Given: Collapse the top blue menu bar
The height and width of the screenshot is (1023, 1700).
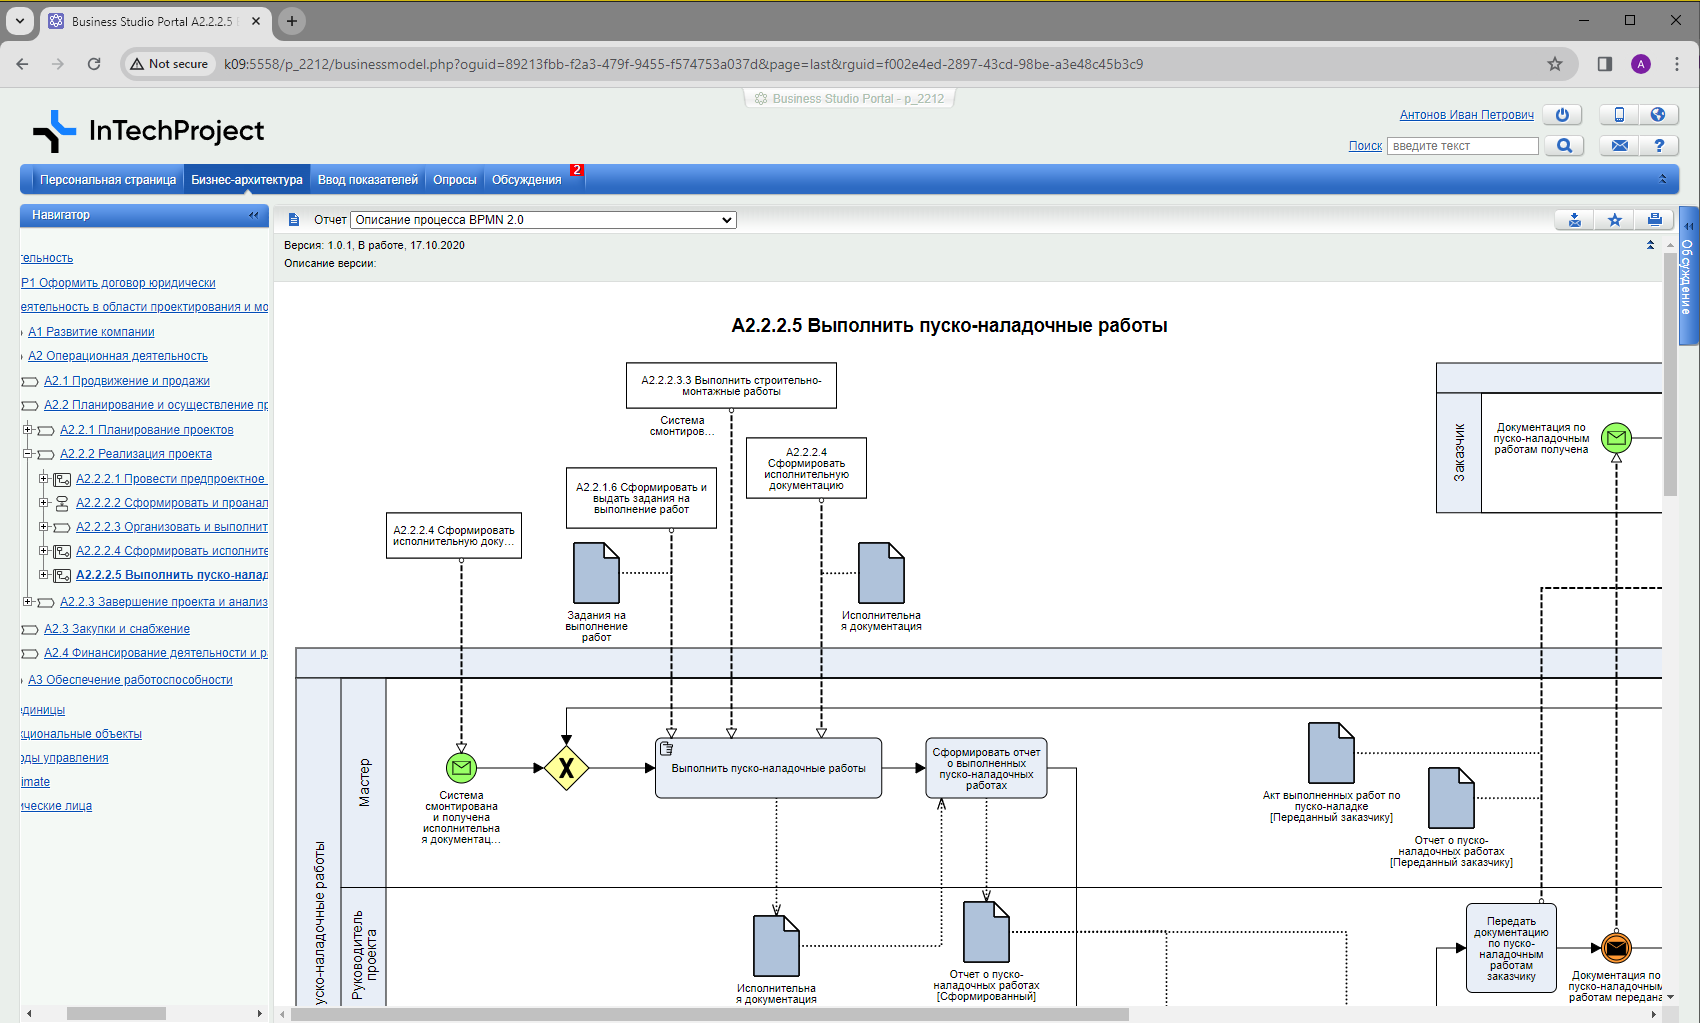Looking at the screenshot, I should (x=1662, y=180).
